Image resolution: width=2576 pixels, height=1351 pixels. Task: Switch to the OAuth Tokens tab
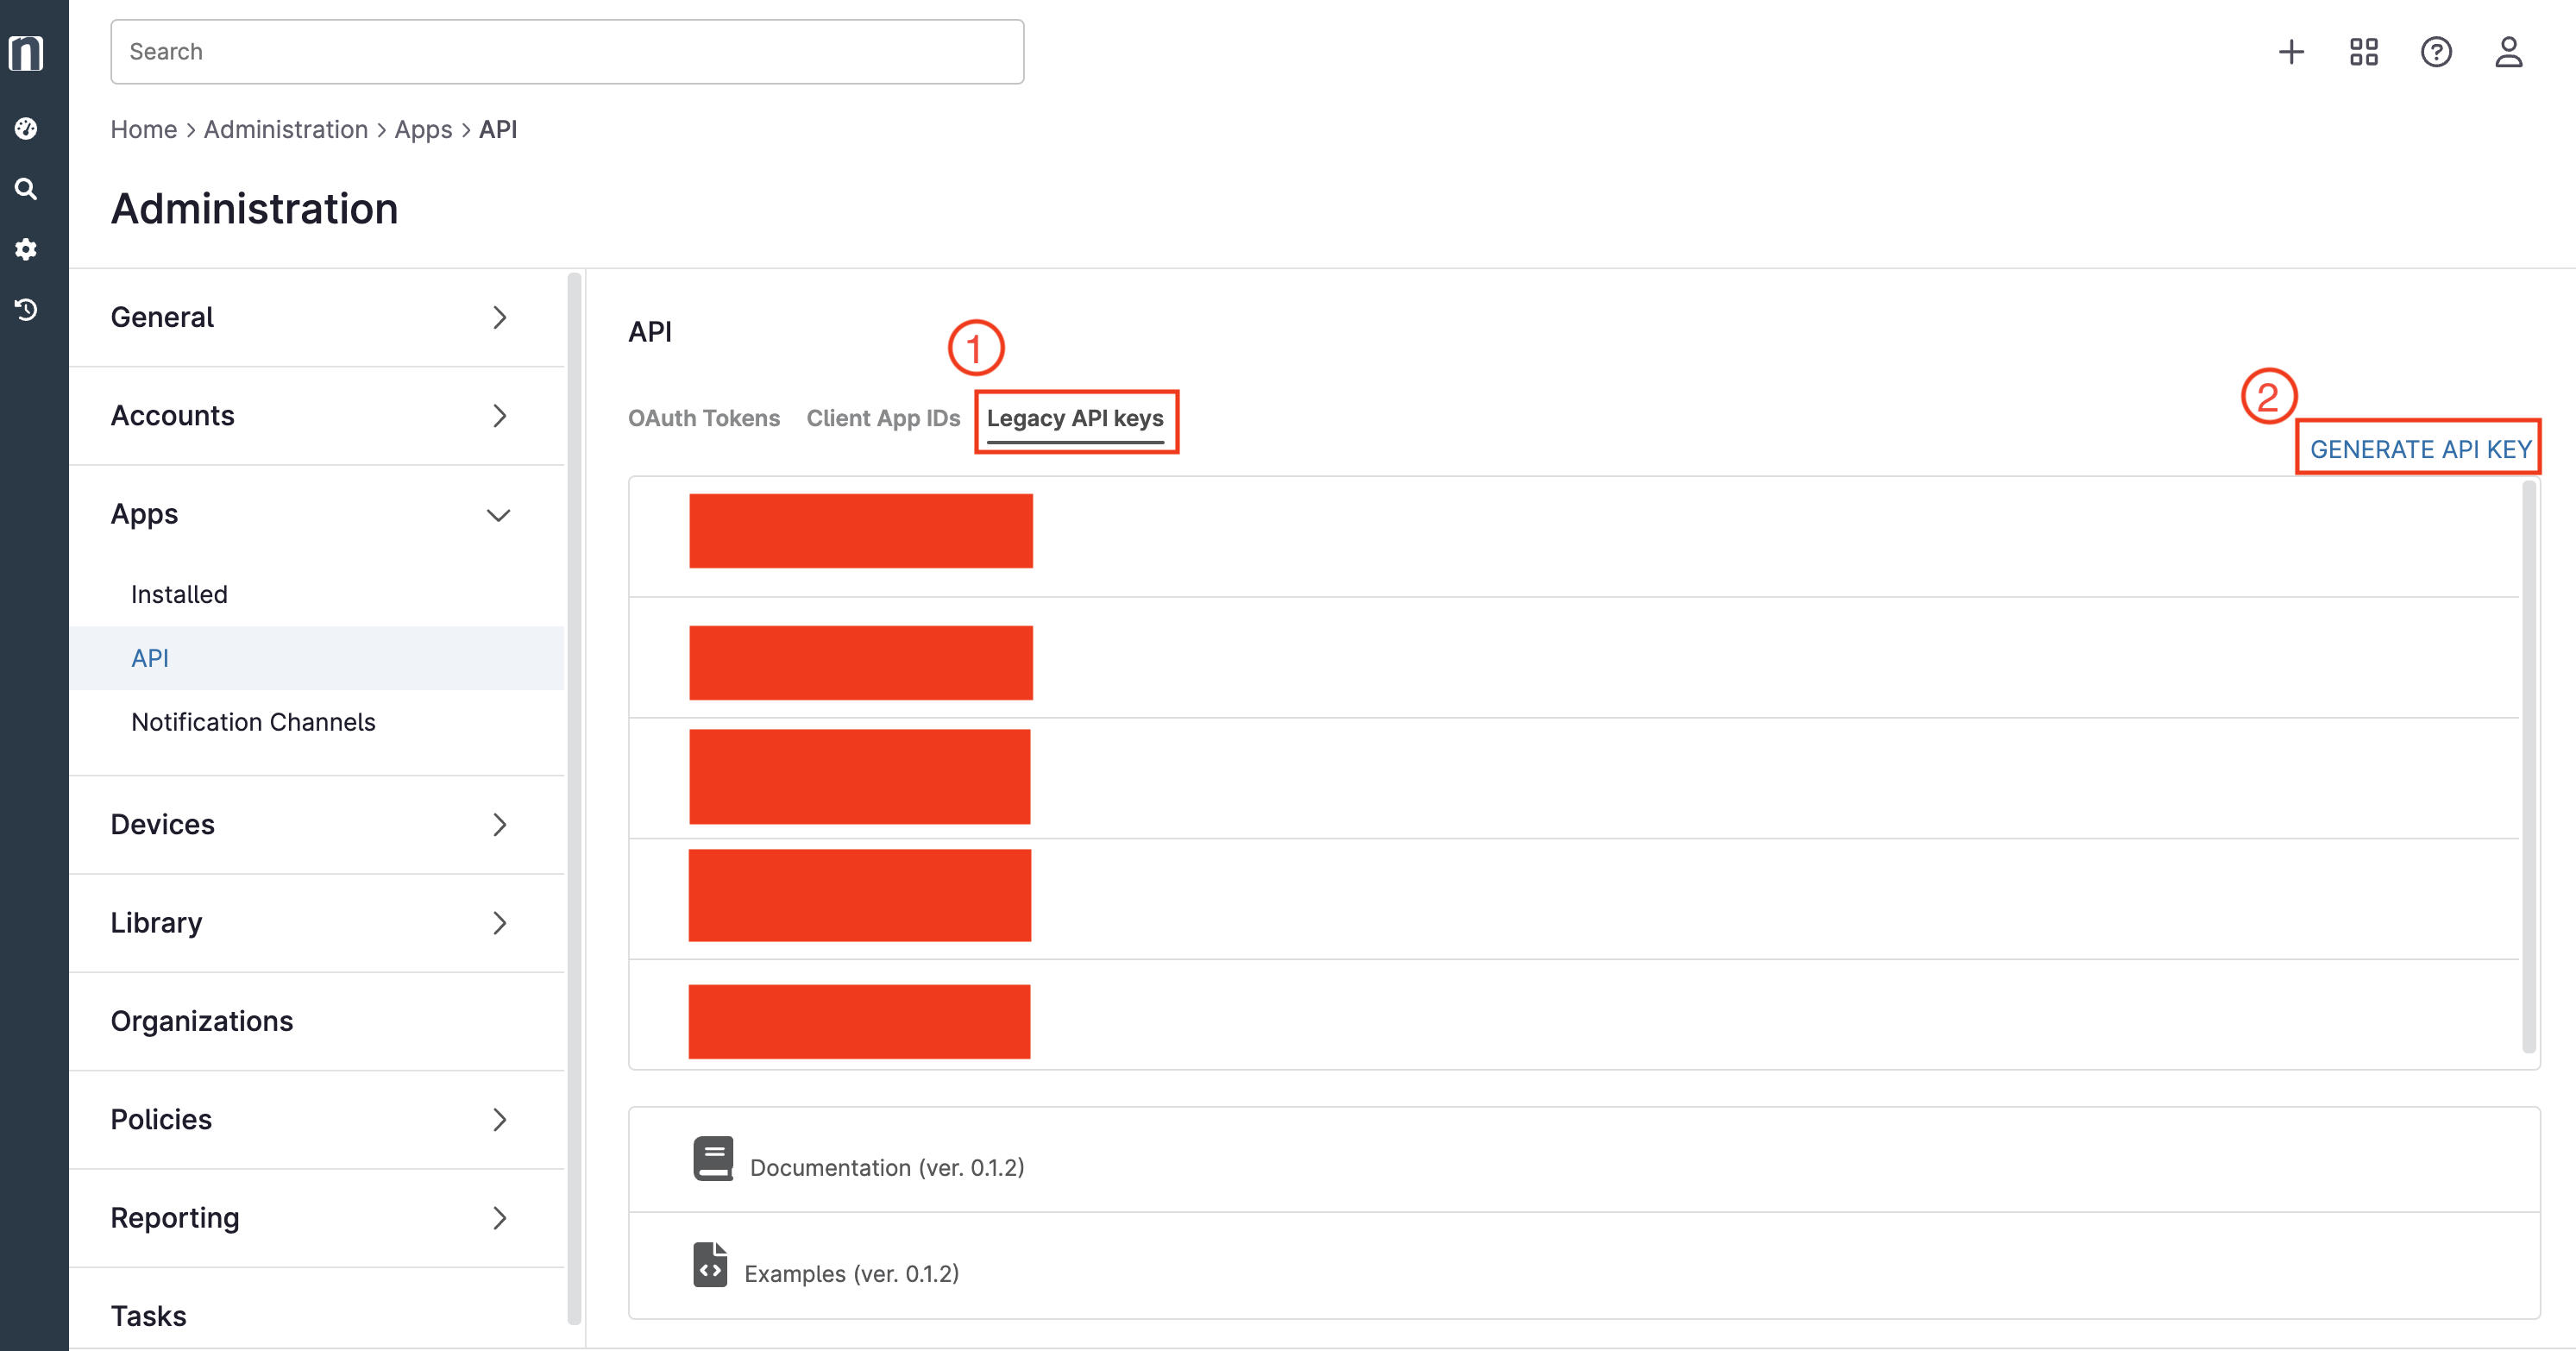703,418
